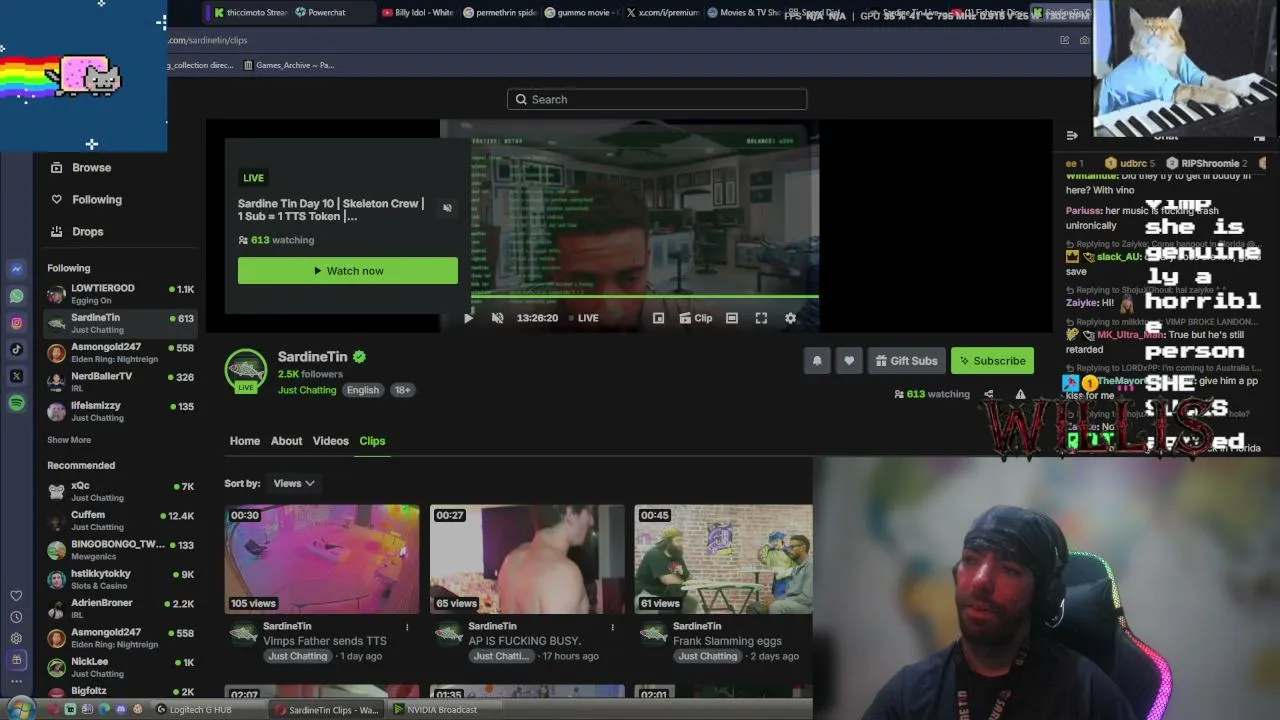Open the video player settings gear
The height and width of the screenshot is (720, 1280).
click(x=790, y=318)
